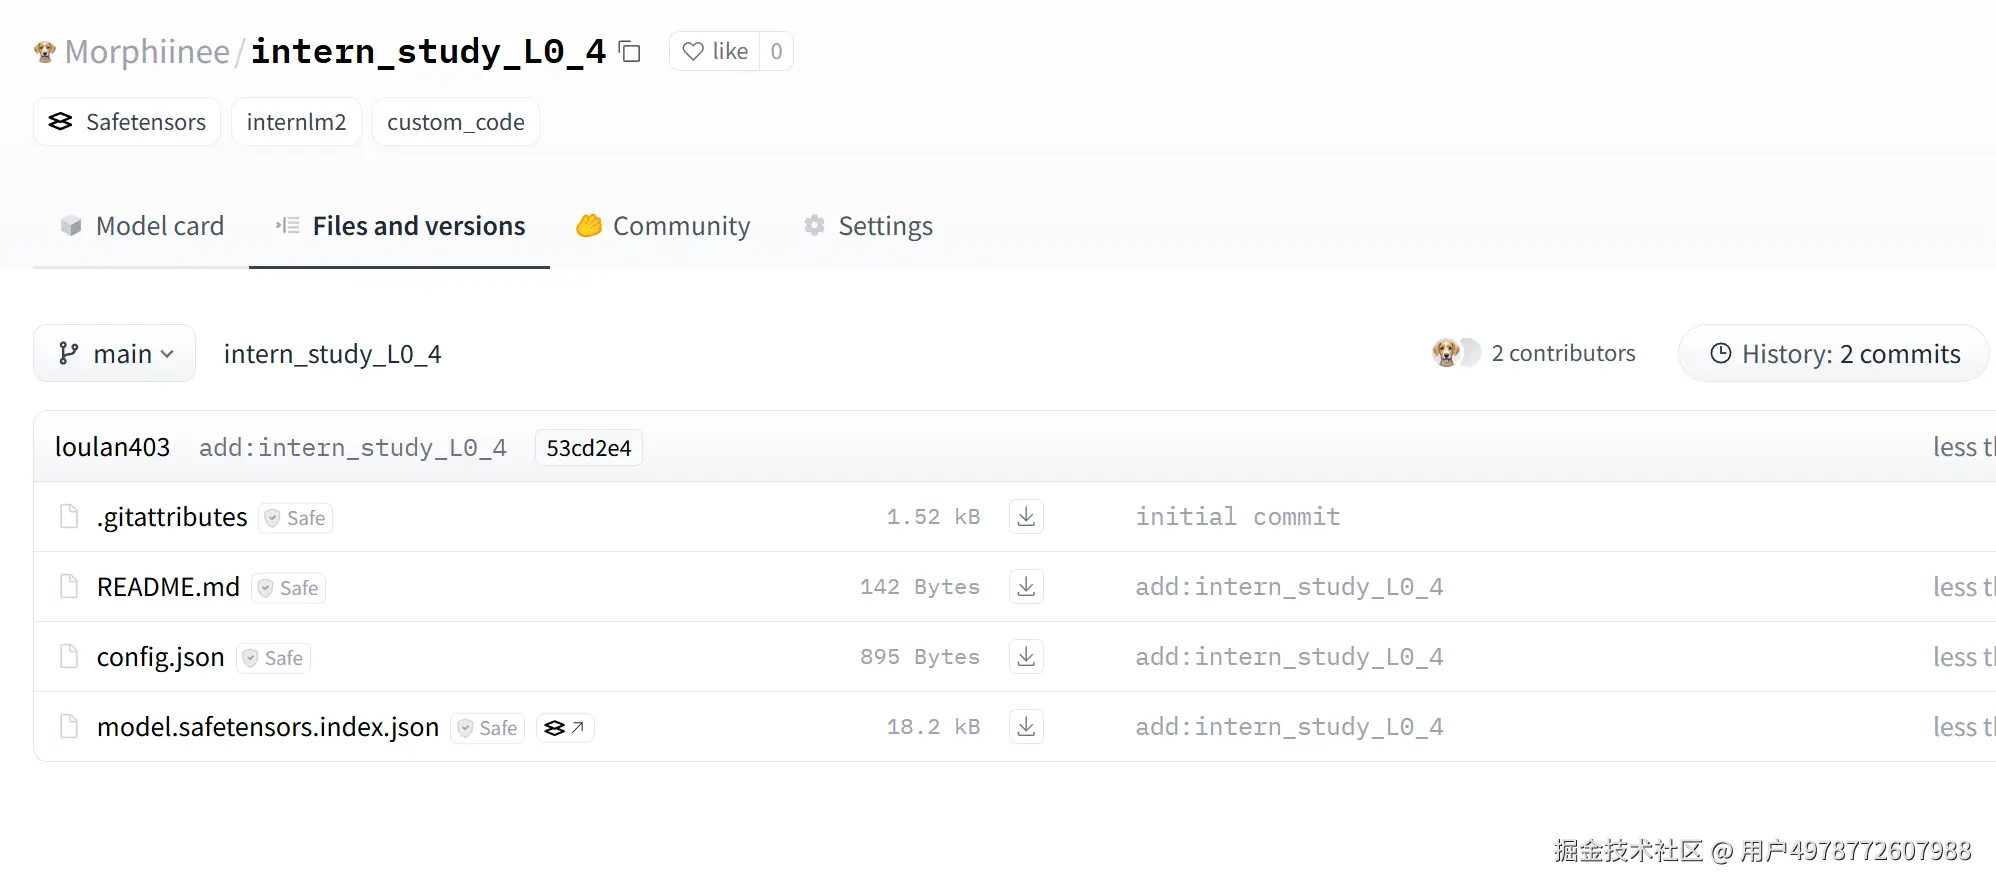
Task: Click the .gitattributes file icon
Action: click(69, 516)
